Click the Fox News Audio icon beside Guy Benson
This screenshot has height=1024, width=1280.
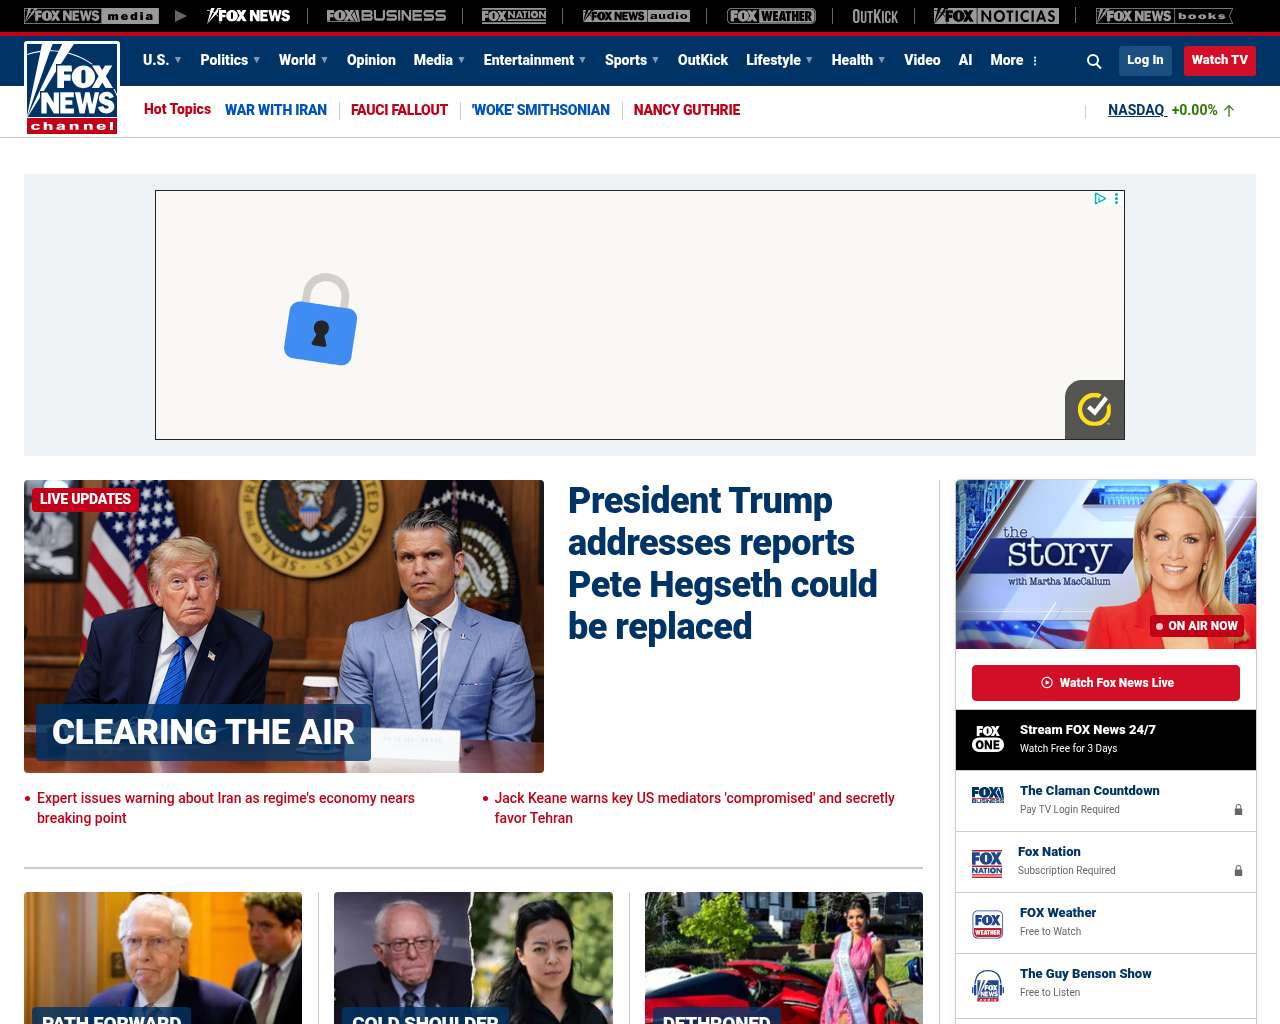click(988, 986)
